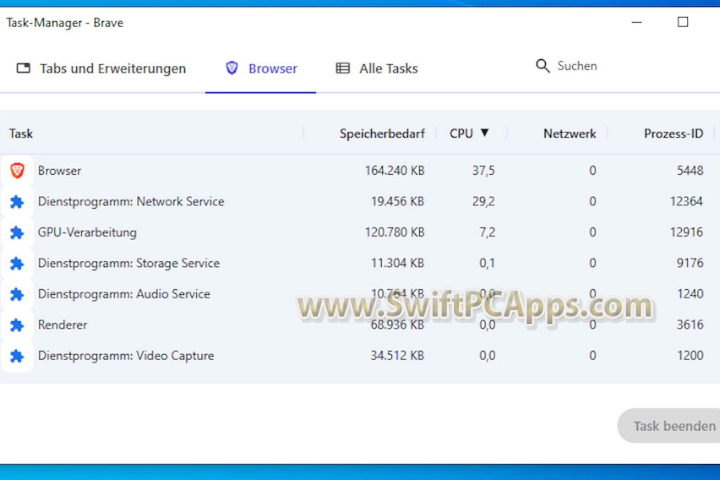Focus the Suchen search field
The image size is (720, 480).
577,66
